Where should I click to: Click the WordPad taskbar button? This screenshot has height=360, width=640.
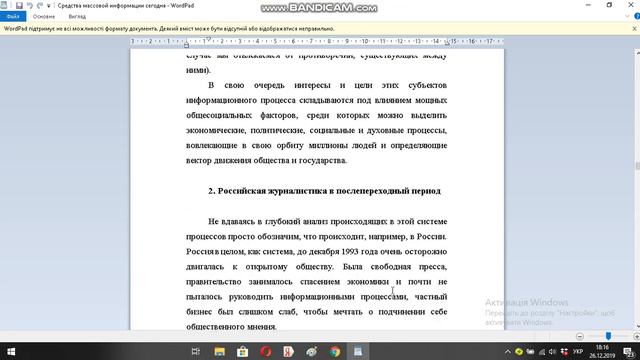pyautogui.click(x=358, y=352)
